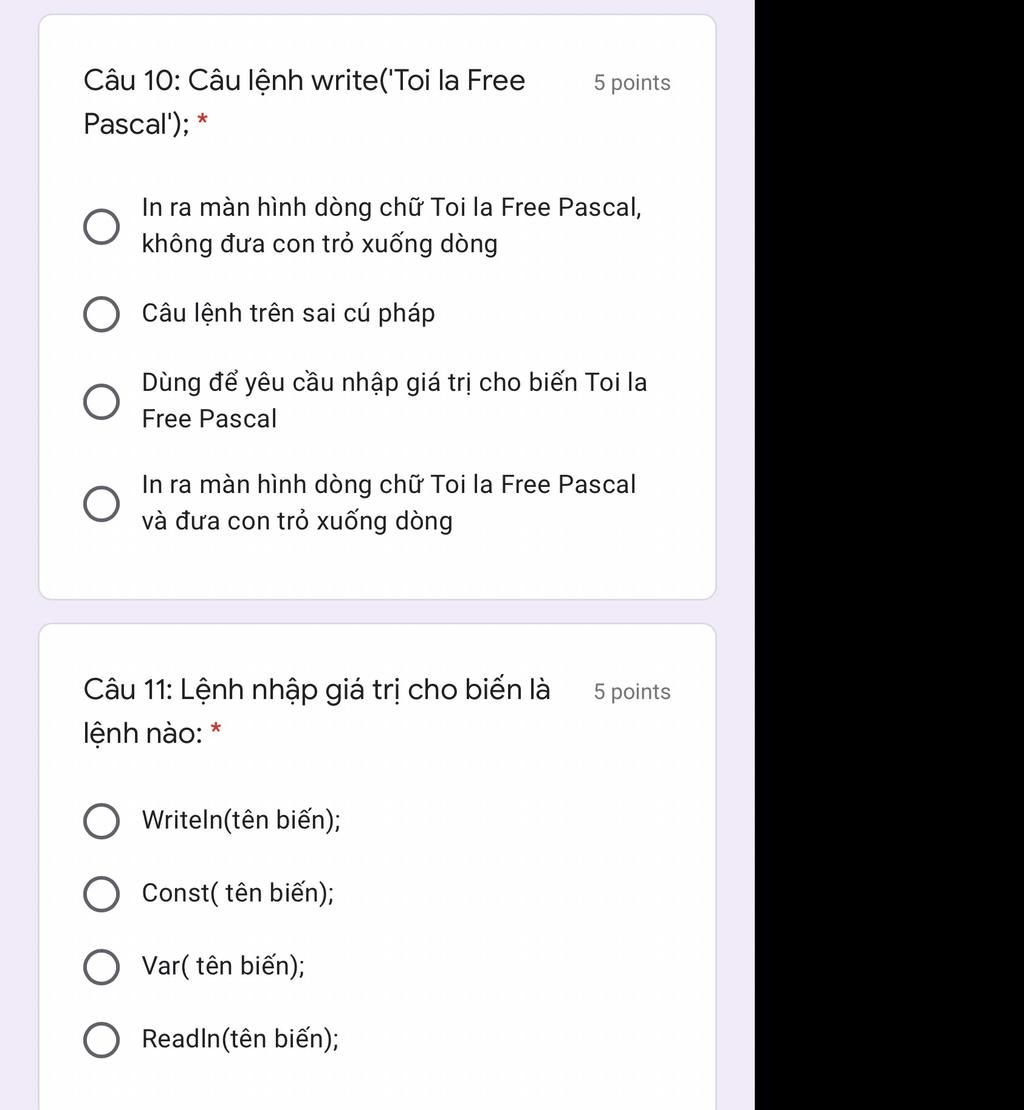Click answer text 'không đưa con trỏ xuống dòng'

click(x=319, y=244)
